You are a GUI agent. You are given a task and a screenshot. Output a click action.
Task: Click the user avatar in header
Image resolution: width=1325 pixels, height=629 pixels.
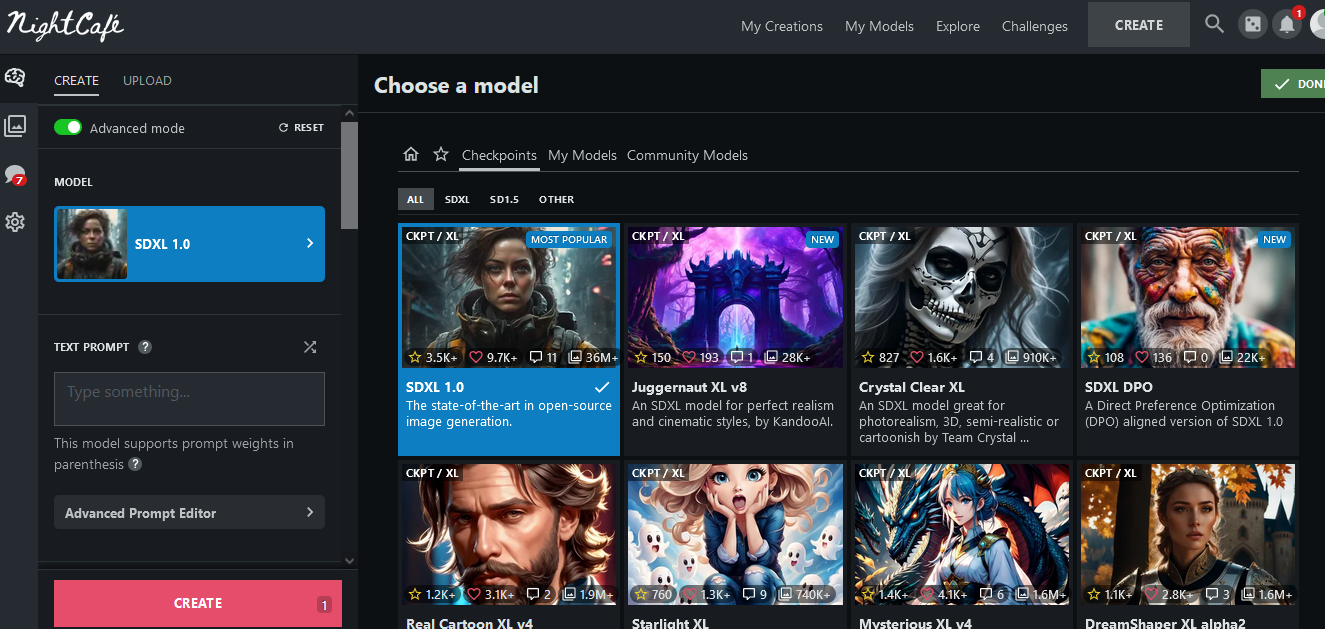pyautogui.click(x=1318, y=25)
